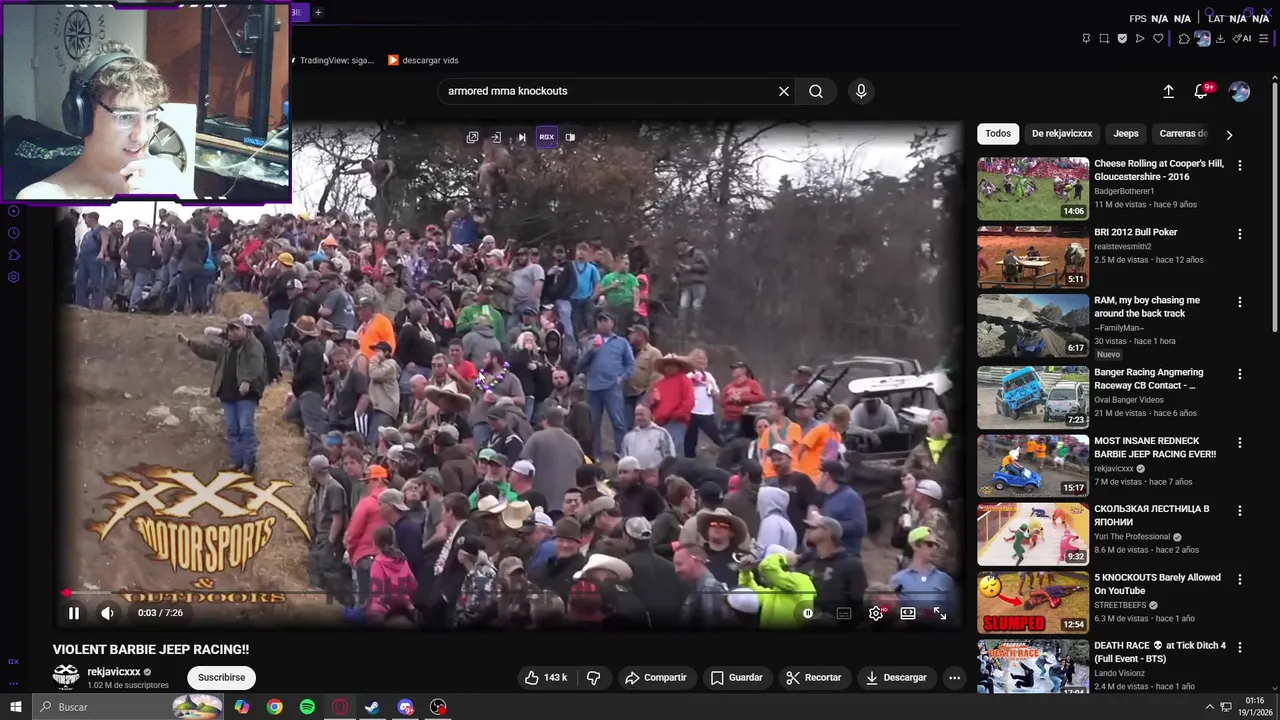Click the Guardar save button
The image size is (1280, 720).
(x=736, y=677)
